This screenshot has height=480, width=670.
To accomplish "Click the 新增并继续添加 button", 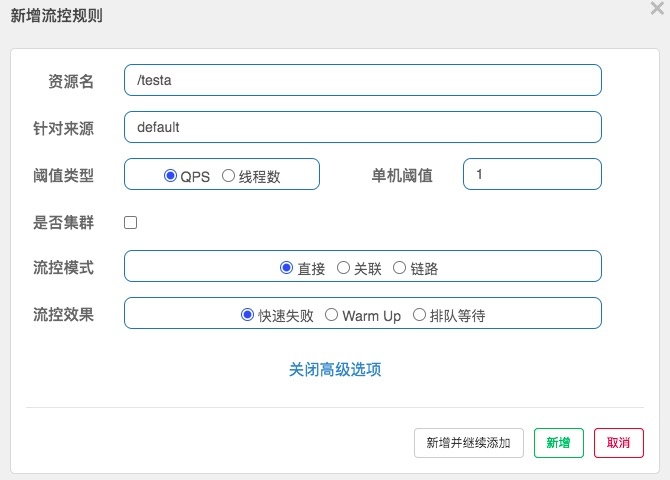I will 469,443.
